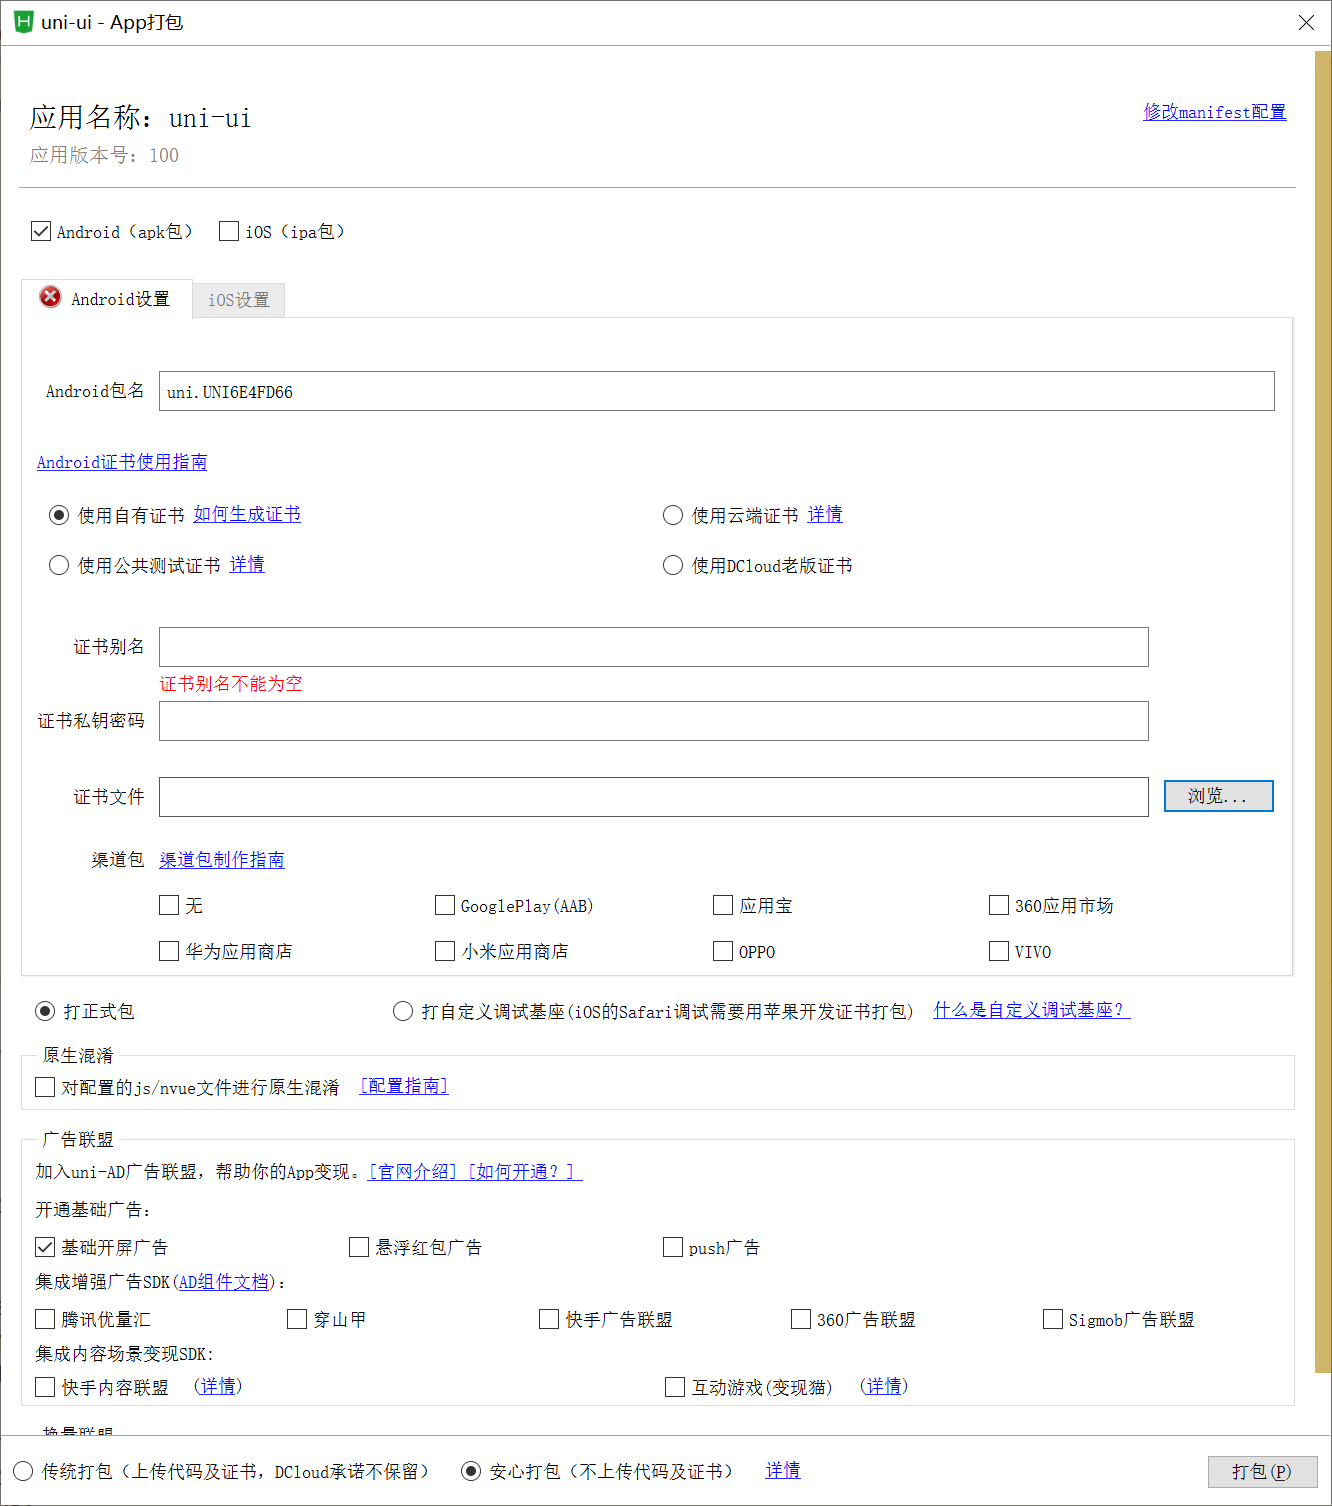Check the push广告 checkbox
Screen dimensions: 1332x1506
coord(673,1248)
